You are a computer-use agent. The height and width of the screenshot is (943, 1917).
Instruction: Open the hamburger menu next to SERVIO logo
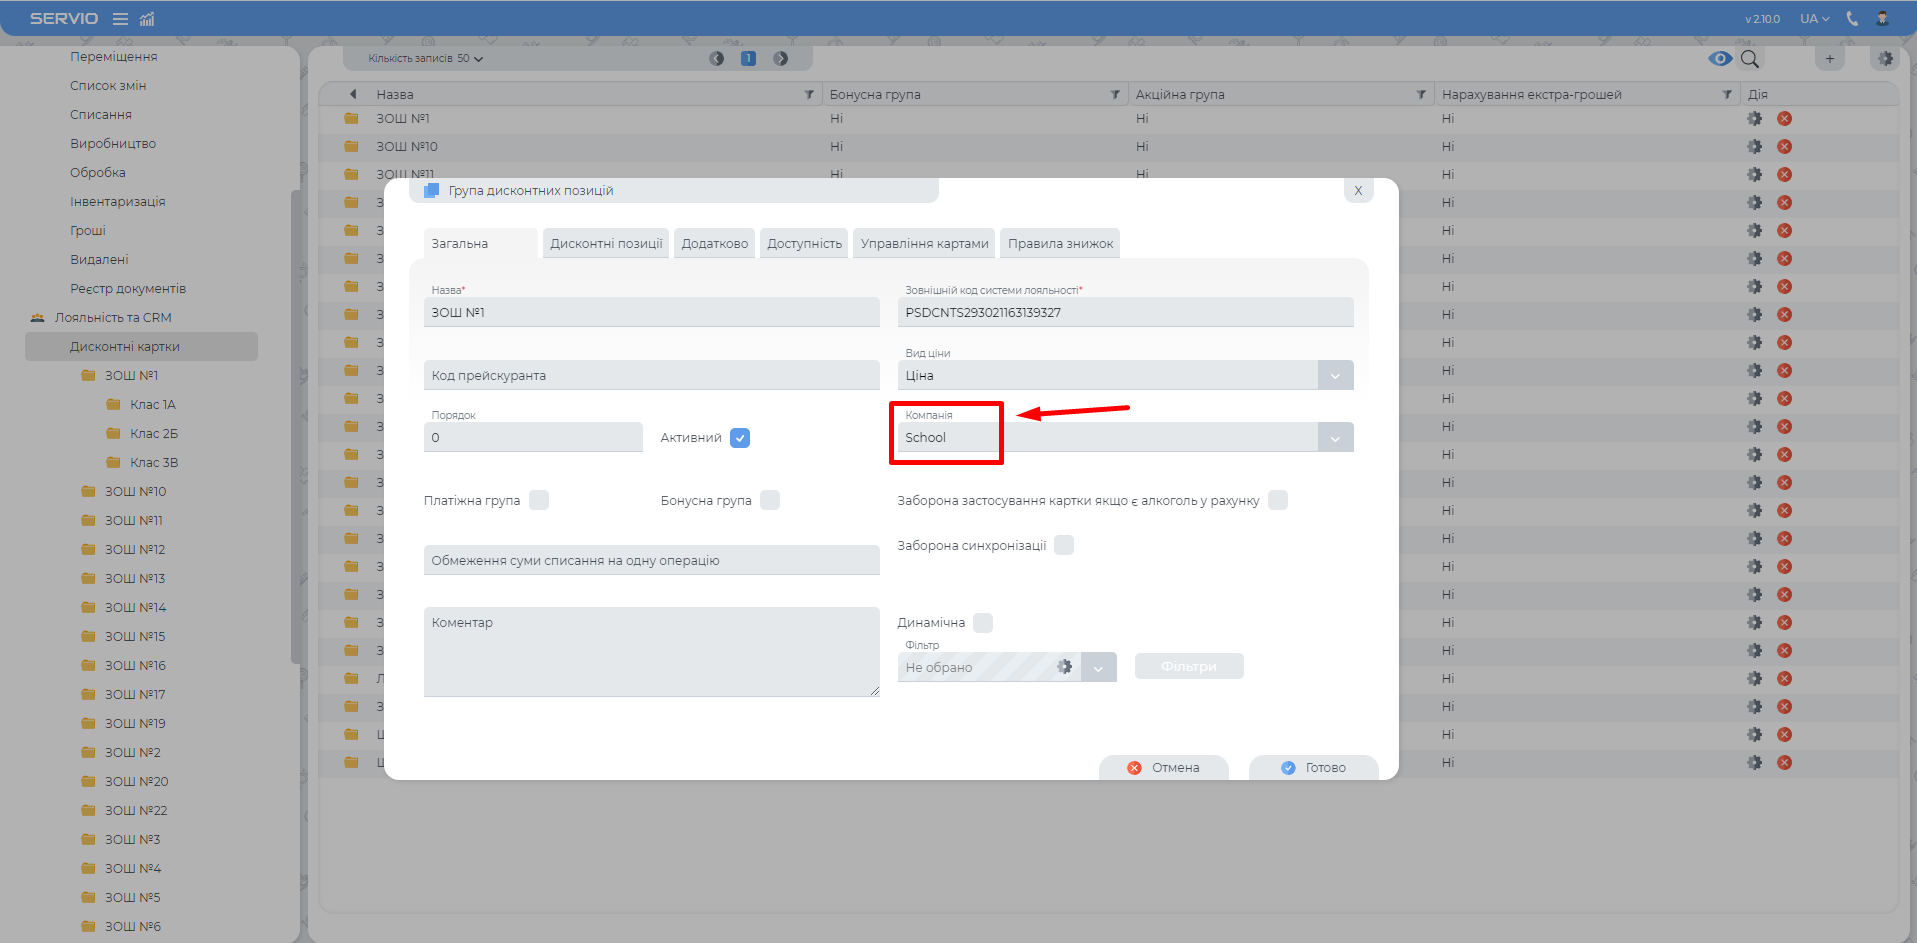120,19
